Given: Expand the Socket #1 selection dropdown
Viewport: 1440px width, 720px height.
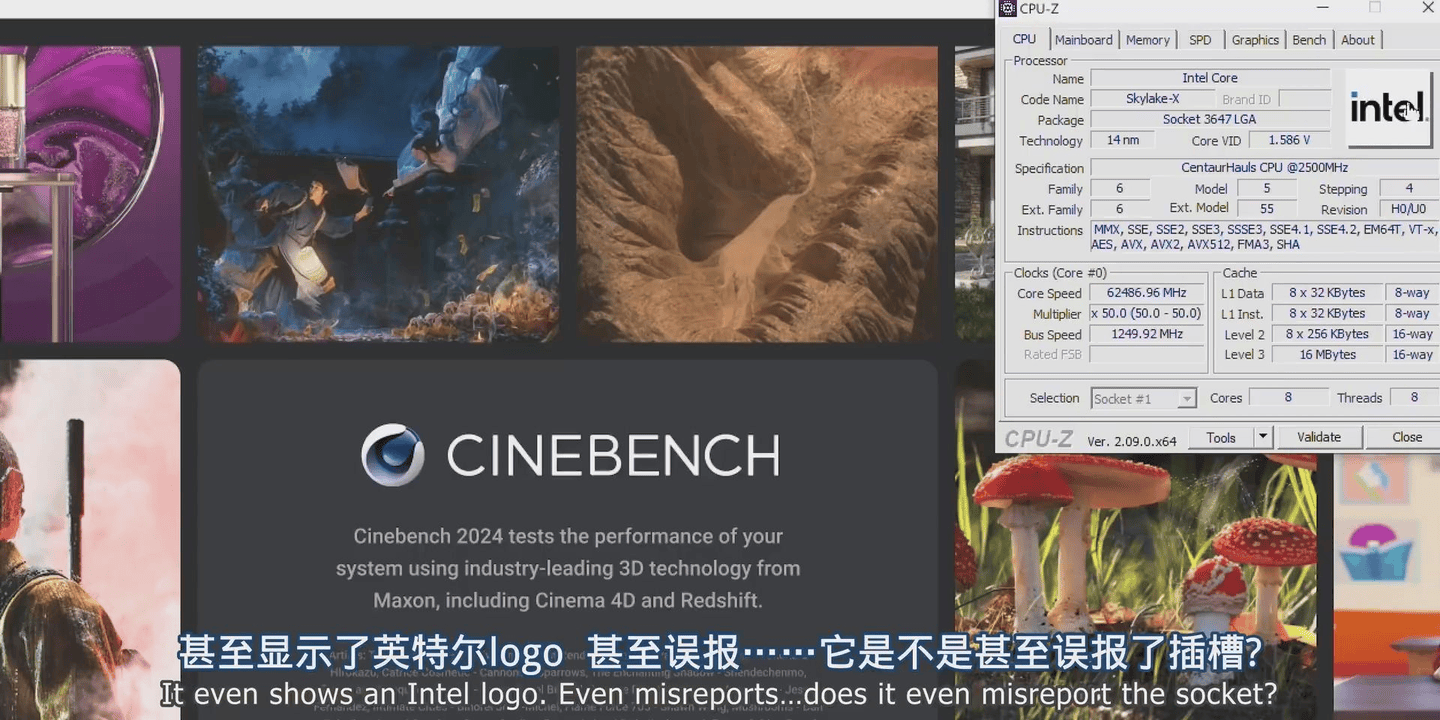Looking at the screenshot, I should tap(1186, 399).
